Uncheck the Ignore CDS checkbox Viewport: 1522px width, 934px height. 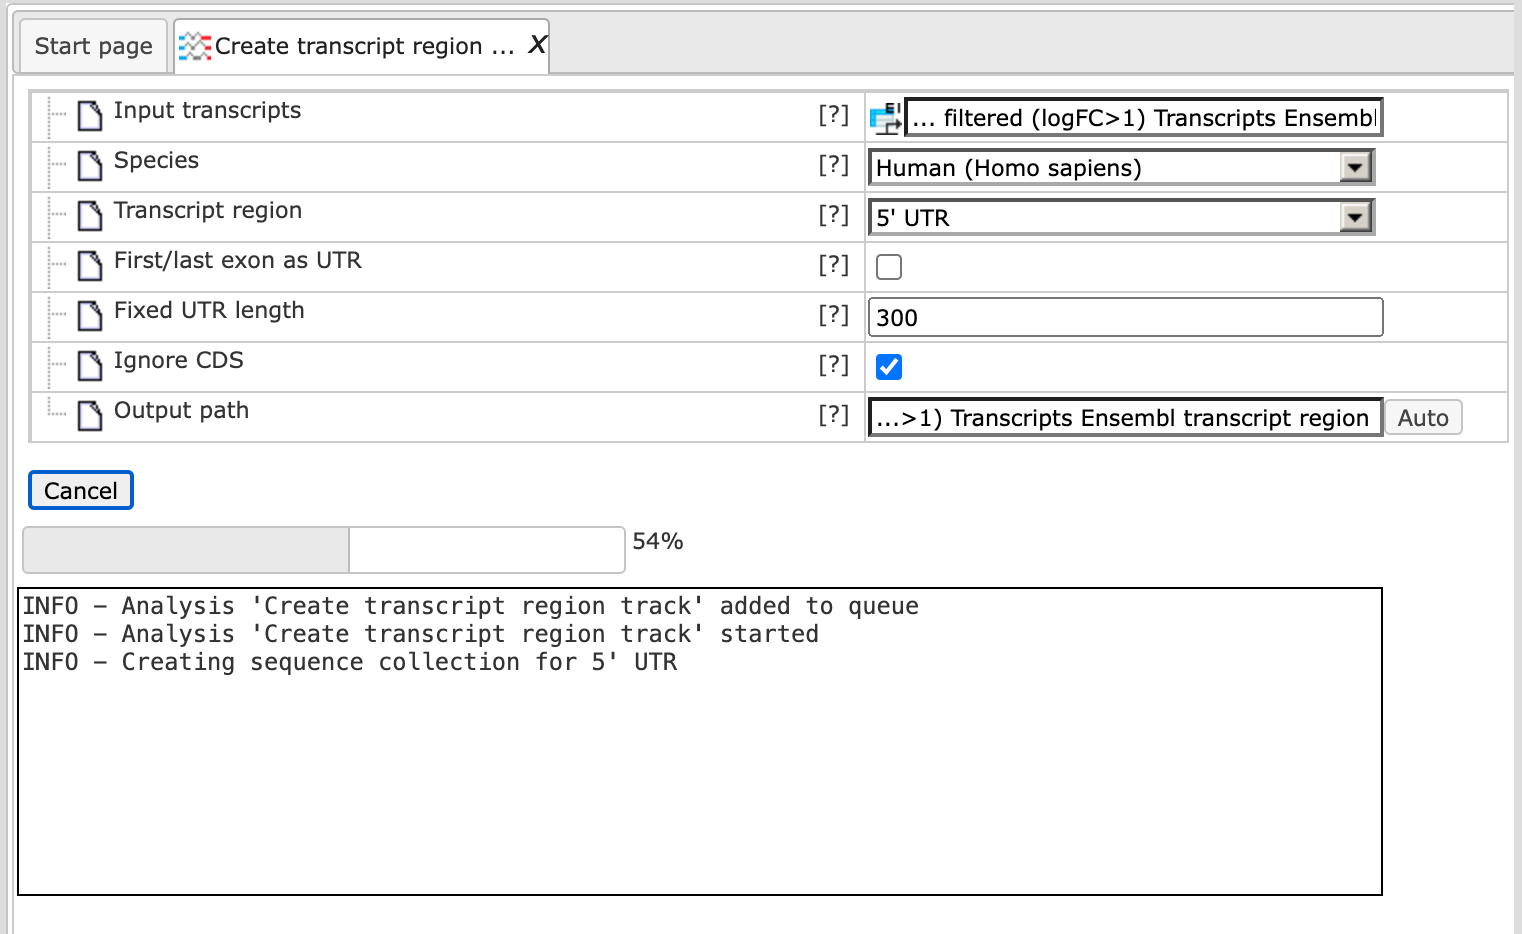[x=889, y=367]
